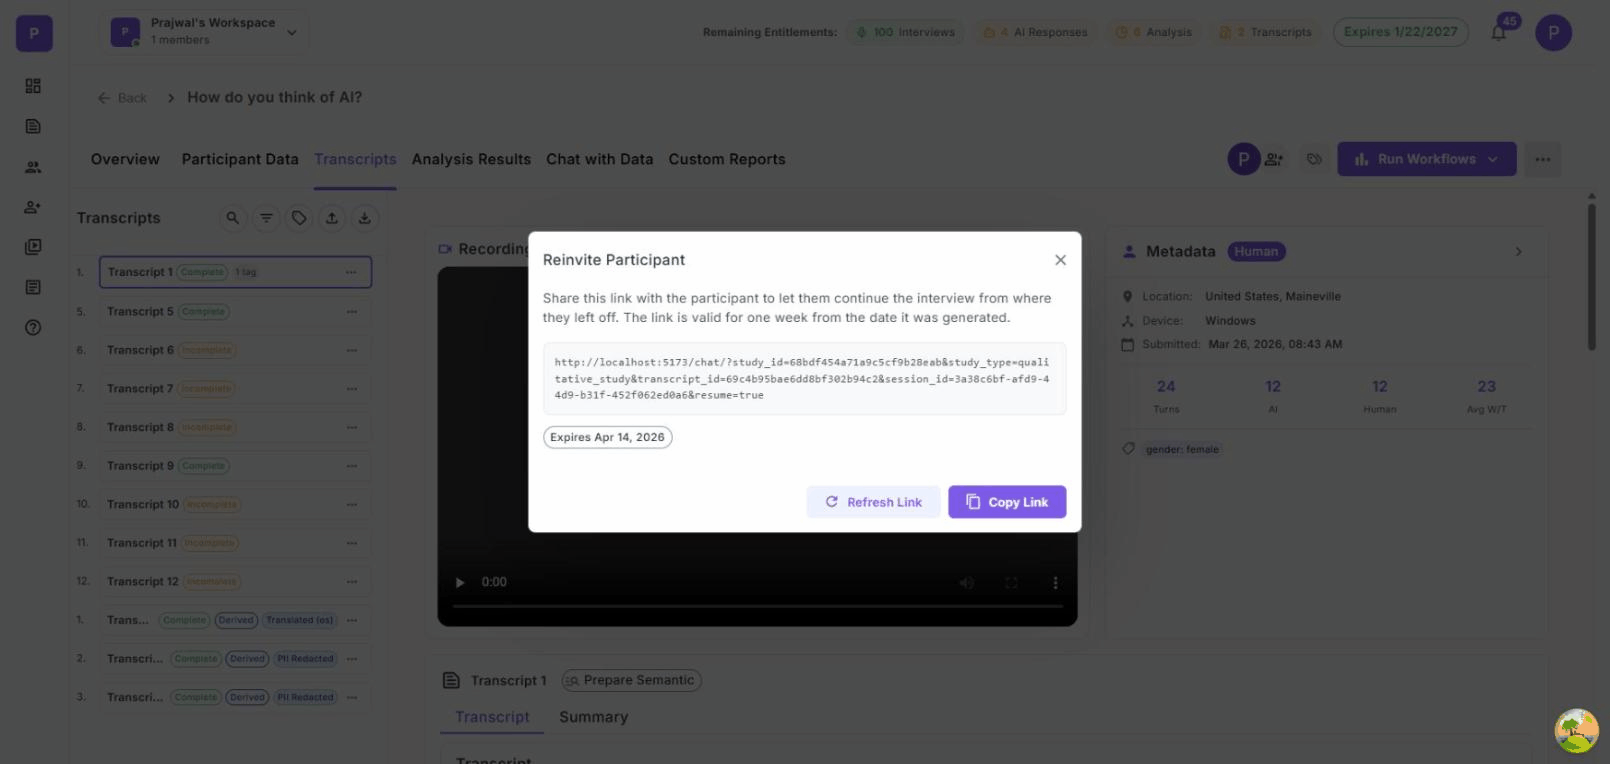Open the P user profile avatar

(x=1553, y=32)
